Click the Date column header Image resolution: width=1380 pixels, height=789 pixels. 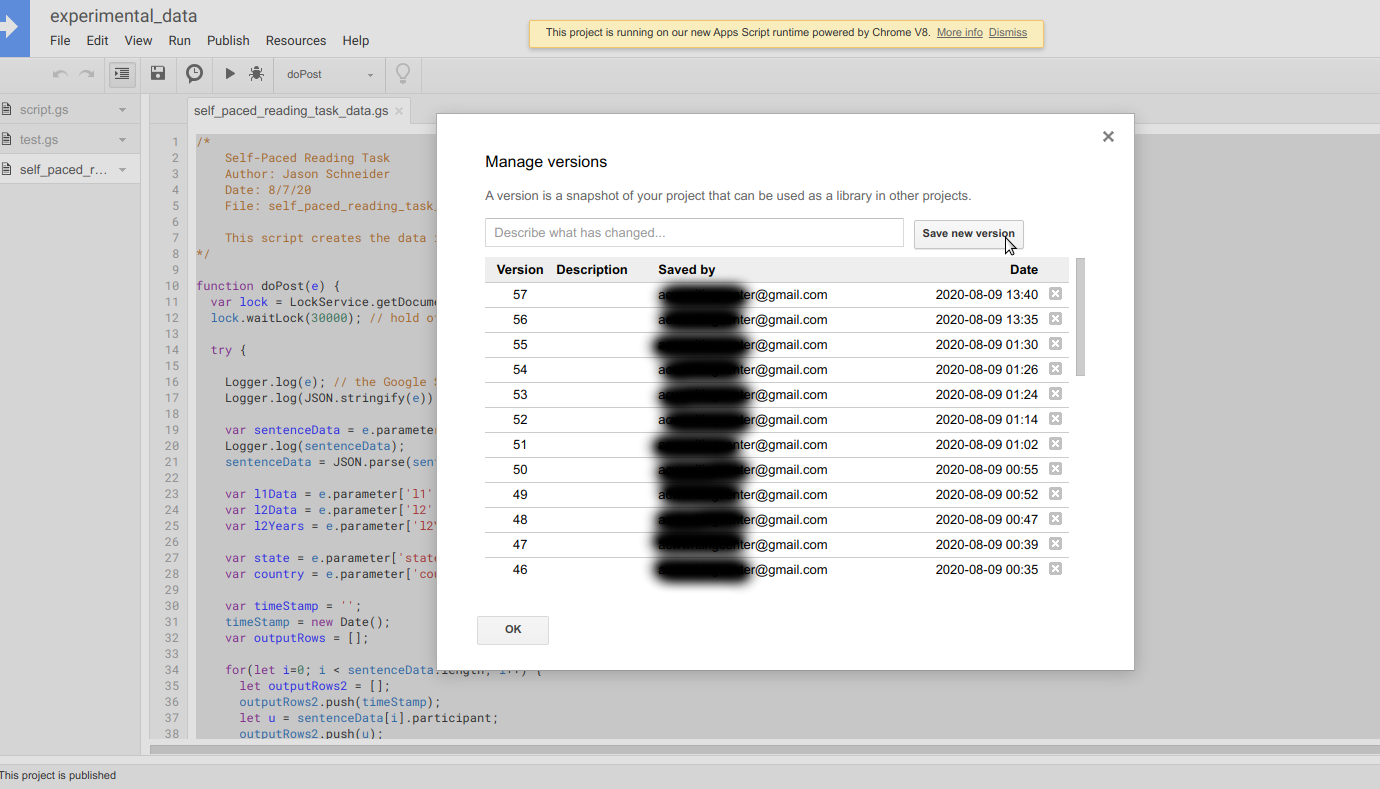point(1024,270)
